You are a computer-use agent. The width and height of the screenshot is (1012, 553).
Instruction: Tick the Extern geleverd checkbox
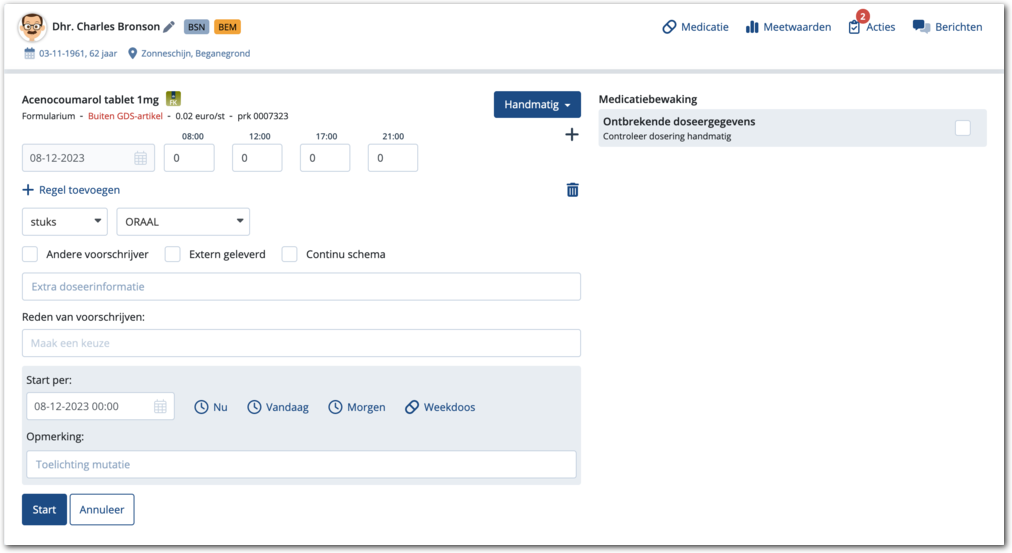[x=173, y=254]
